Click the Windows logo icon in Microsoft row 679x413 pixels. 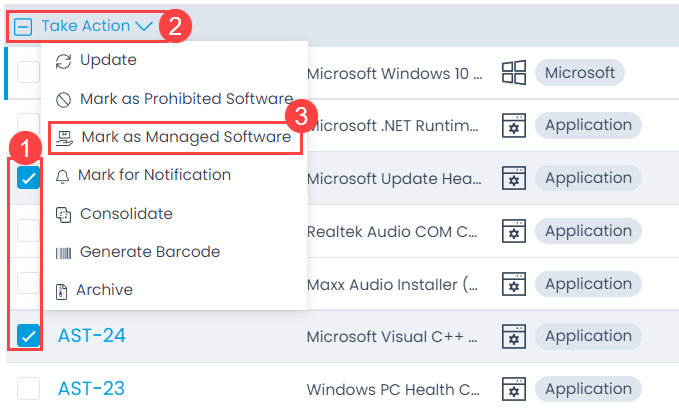coord(514,73)
